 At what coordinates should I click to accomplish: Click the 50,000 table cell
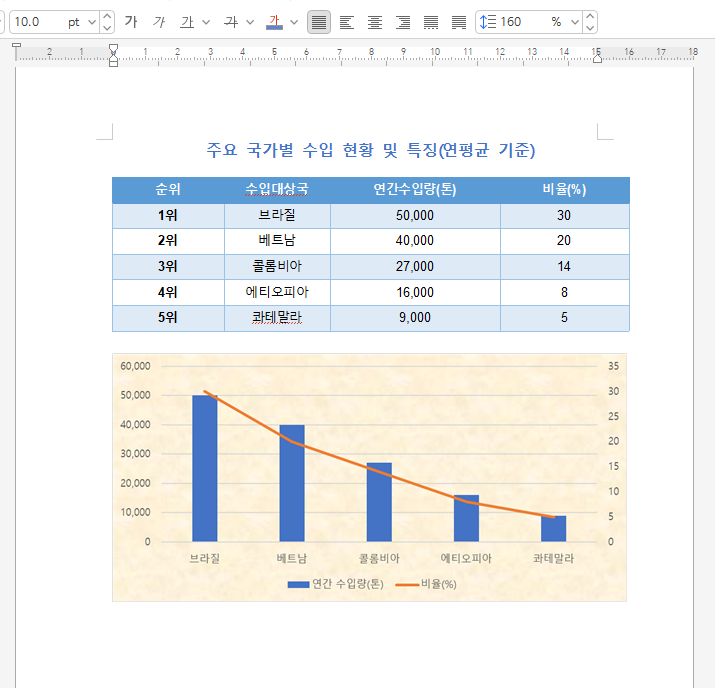(415, 216)
